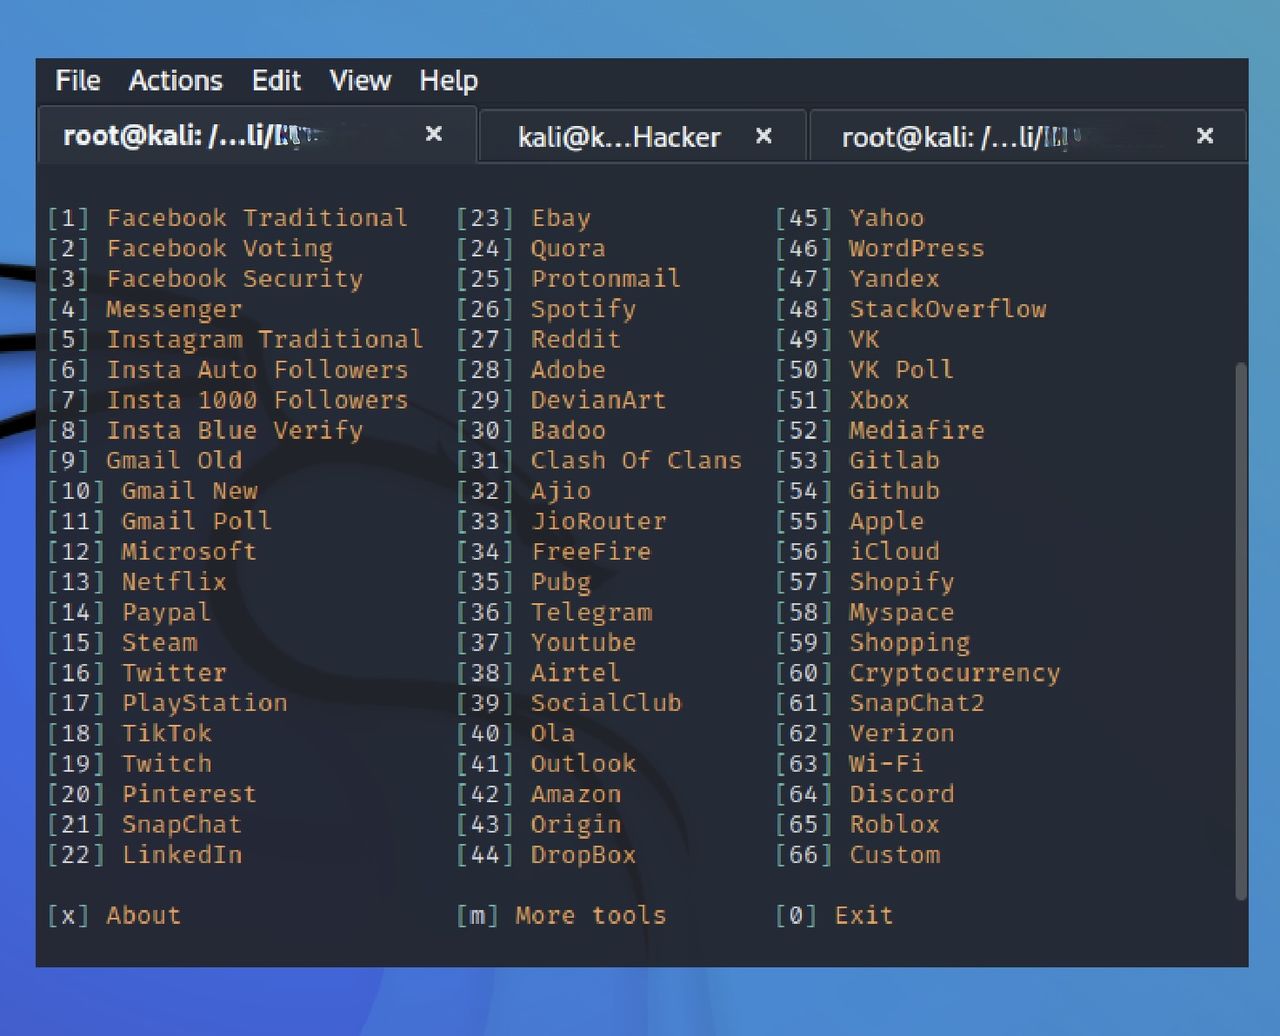Click the 'Twitch' entry
Image resolution: width=1280 pixels, height=1036 pixels.
(x=167, y=763)
